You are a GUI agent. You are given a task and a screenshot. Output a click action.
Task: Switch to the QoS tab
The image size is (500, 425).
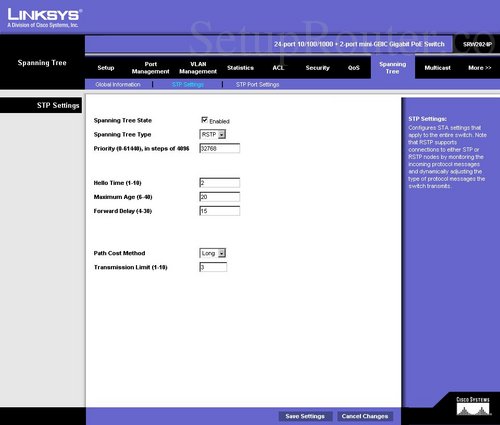(354, 68)
